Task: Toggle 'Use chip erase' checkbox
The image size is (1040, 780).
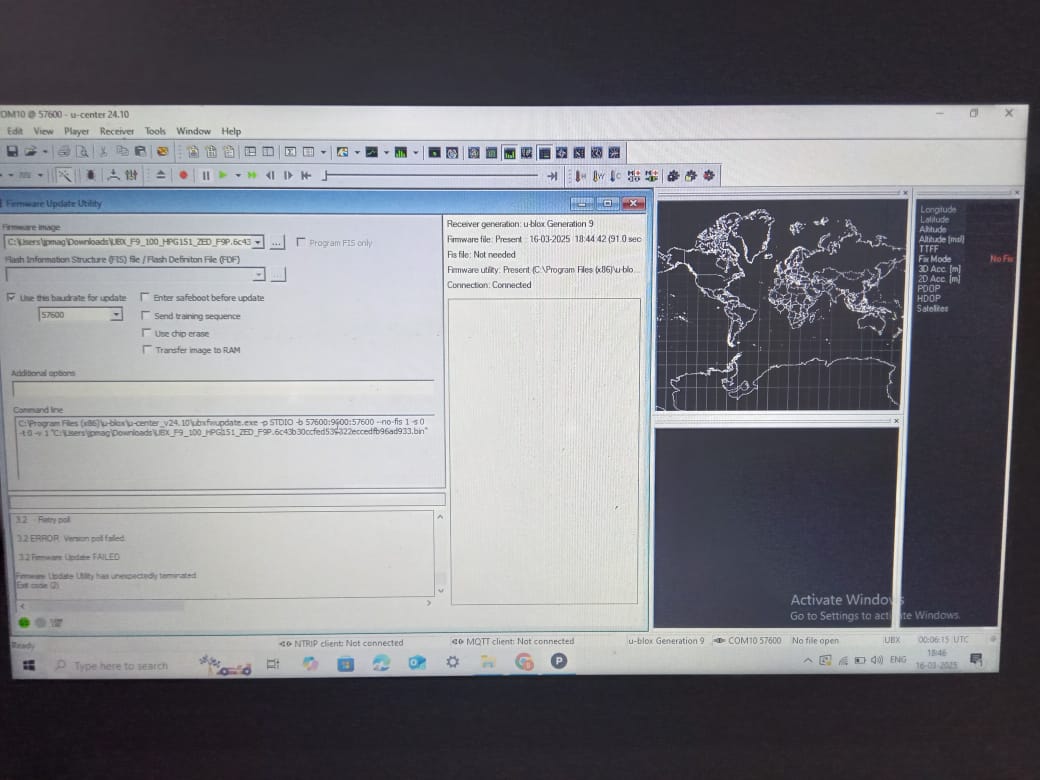Action: coord(147,333)
